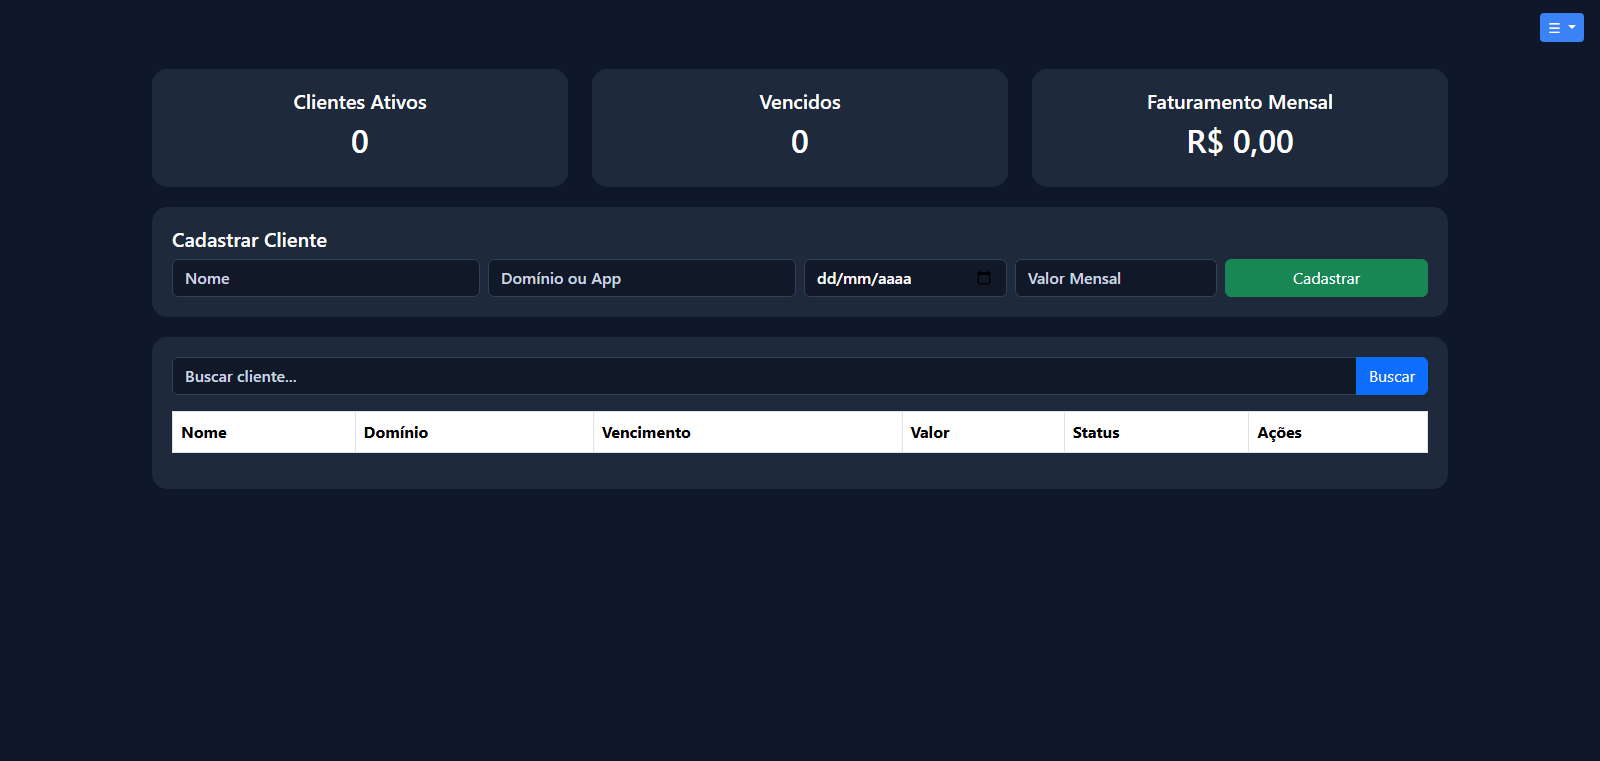Select the Valor Mensal input
This screenshot has width=1600, height=761.
click(1115, 278)
